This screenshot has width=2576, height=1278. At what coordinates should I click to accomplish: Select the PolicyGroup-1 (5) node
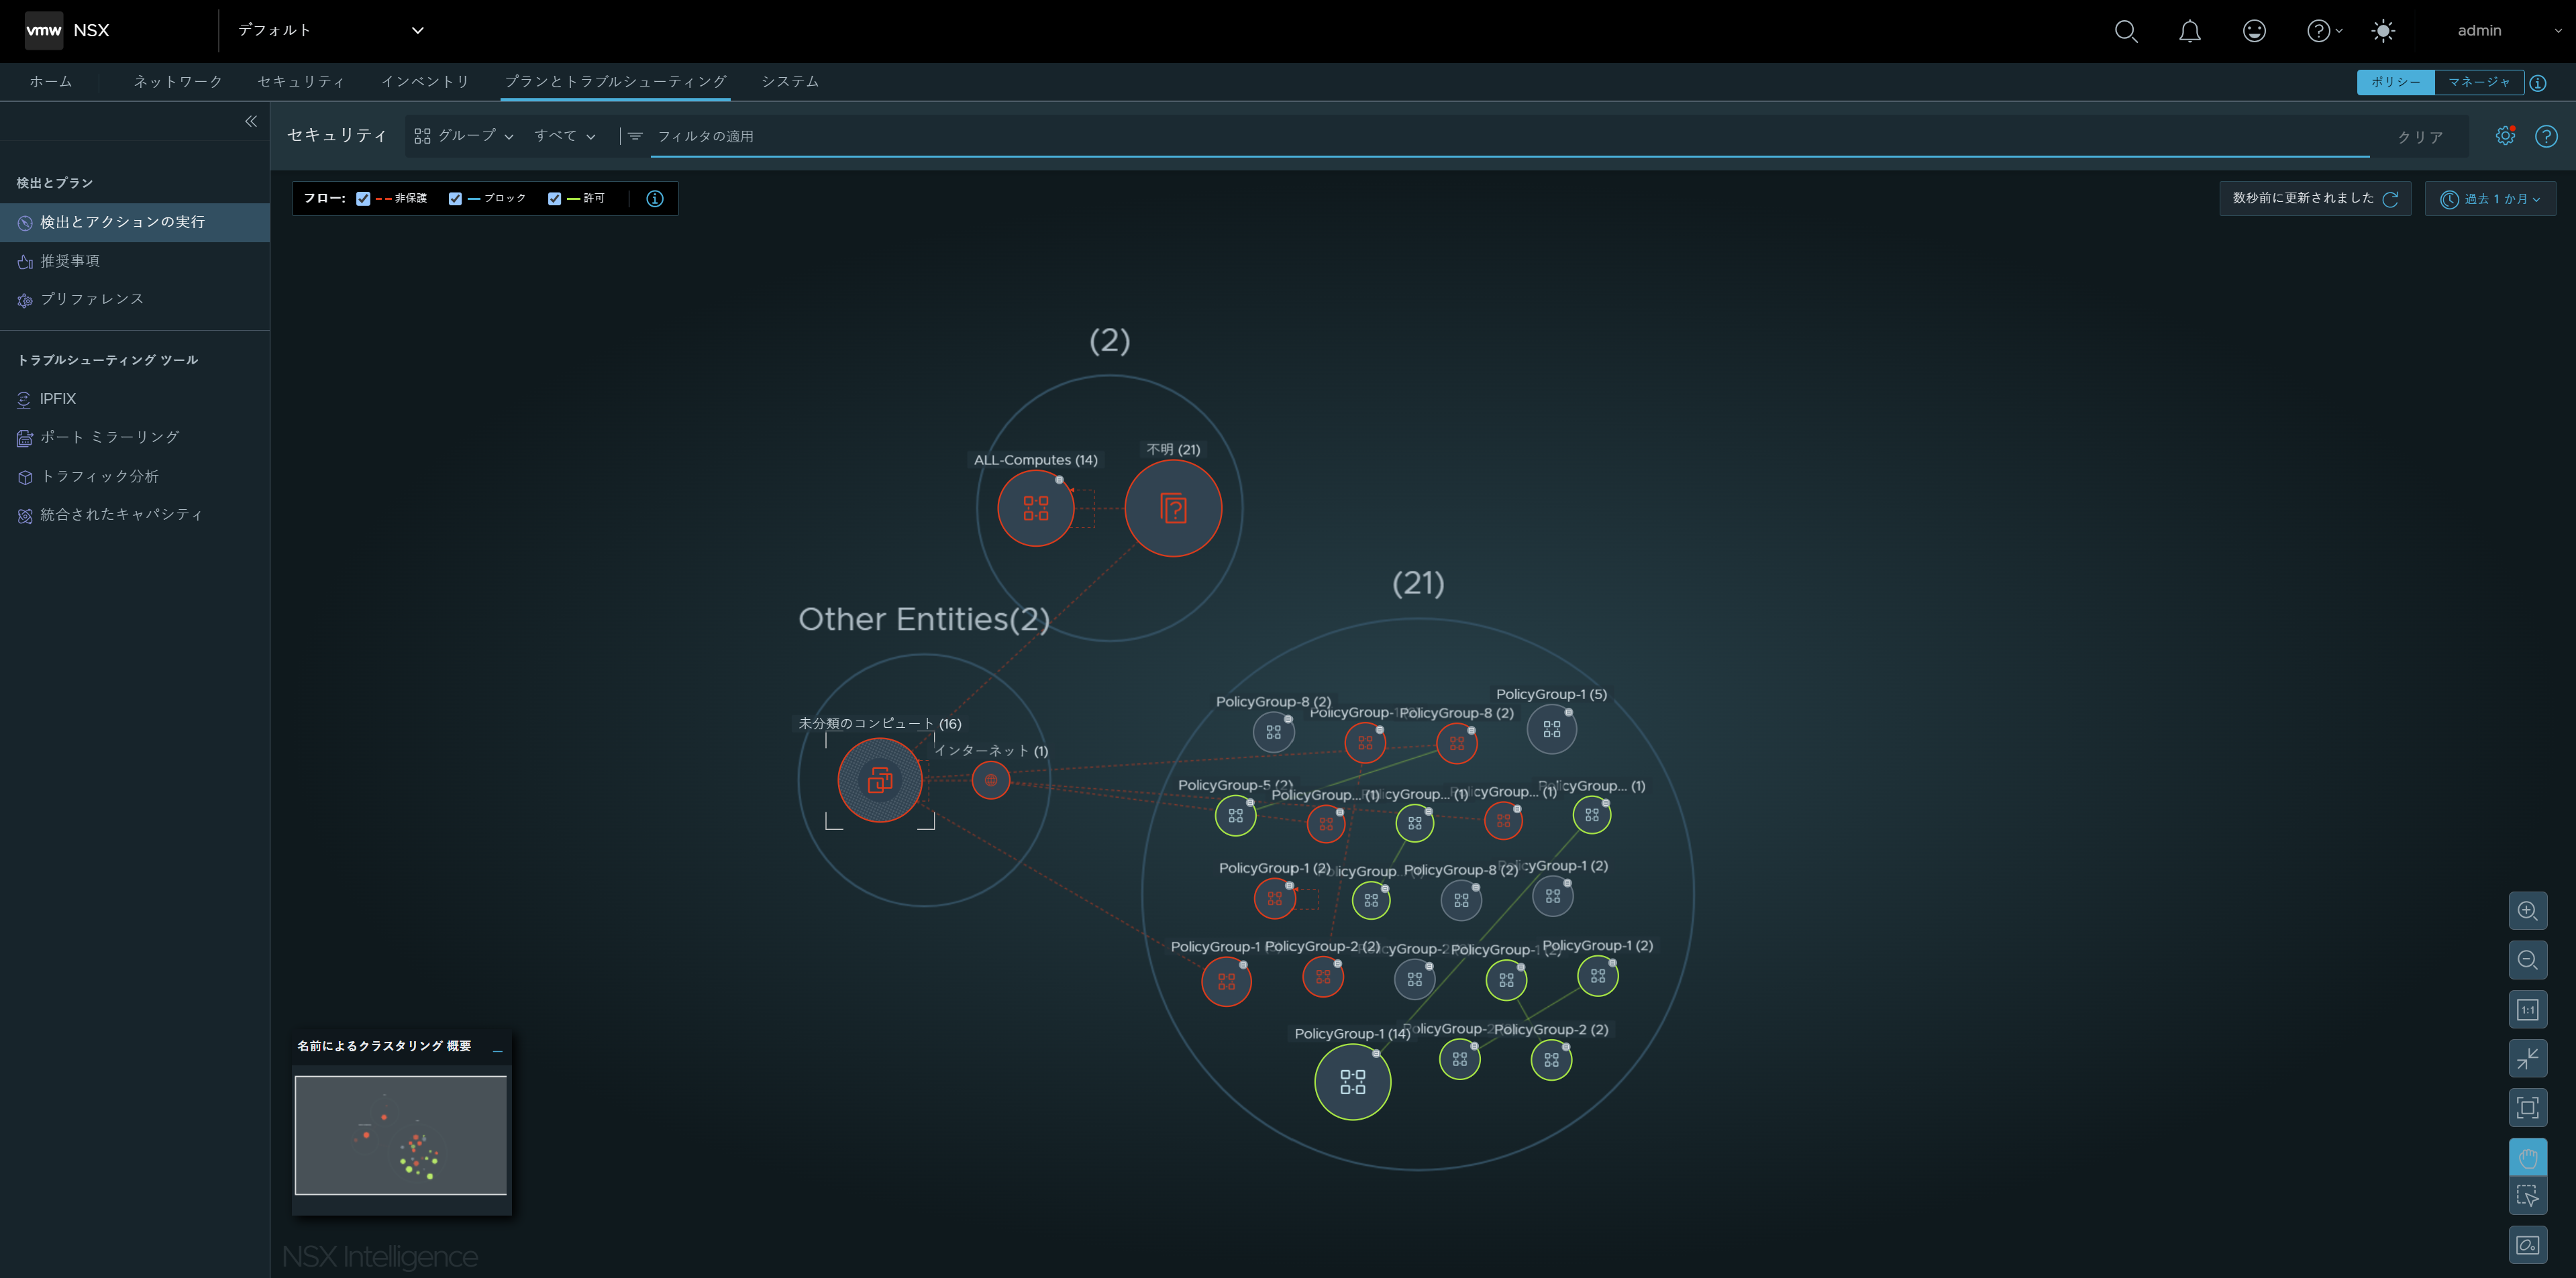click(x=1551, y=730)
